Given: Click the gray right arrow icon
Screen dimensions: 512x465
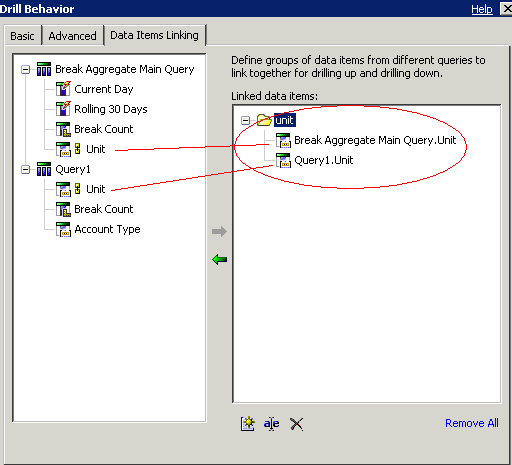Looking at the screenshot, I should [219, 231].
